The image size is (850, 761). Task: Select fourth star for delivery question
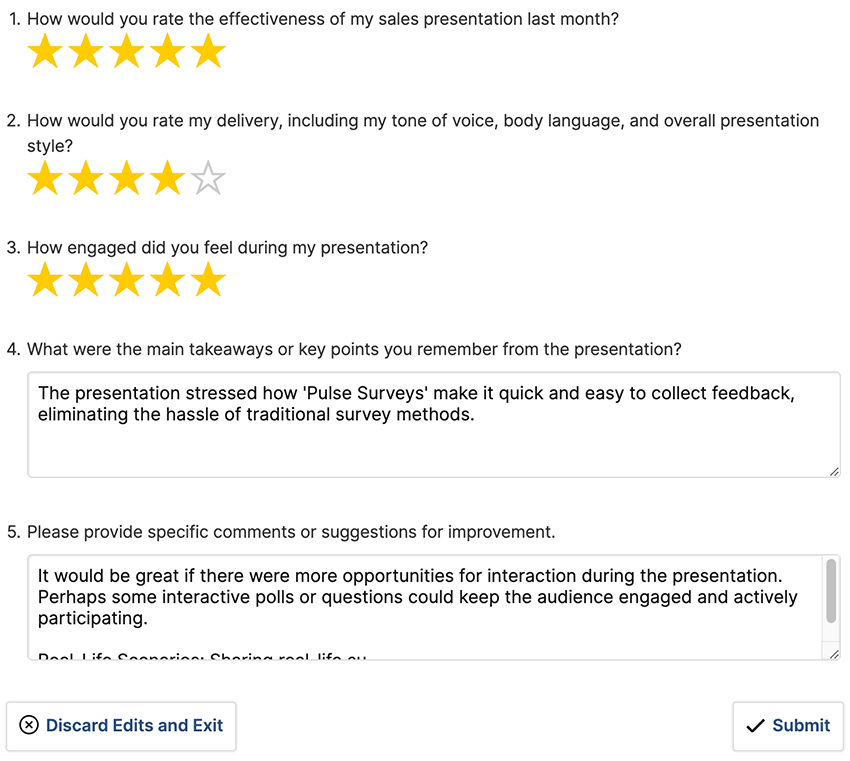click(x=168, y=178)
